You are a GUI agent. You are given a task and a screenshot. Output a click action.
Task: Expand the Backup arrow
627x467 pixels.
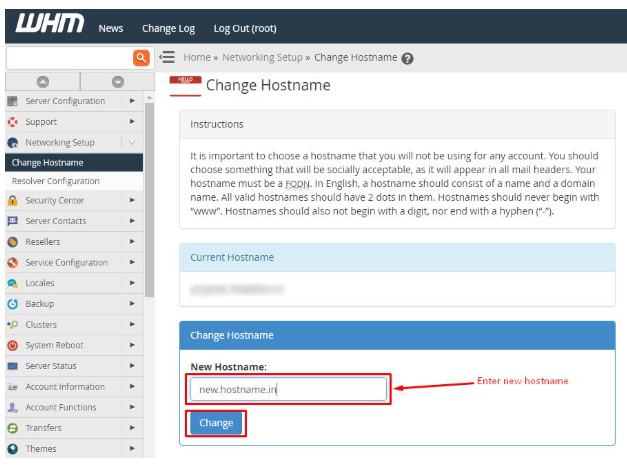(x=132, y=303)
